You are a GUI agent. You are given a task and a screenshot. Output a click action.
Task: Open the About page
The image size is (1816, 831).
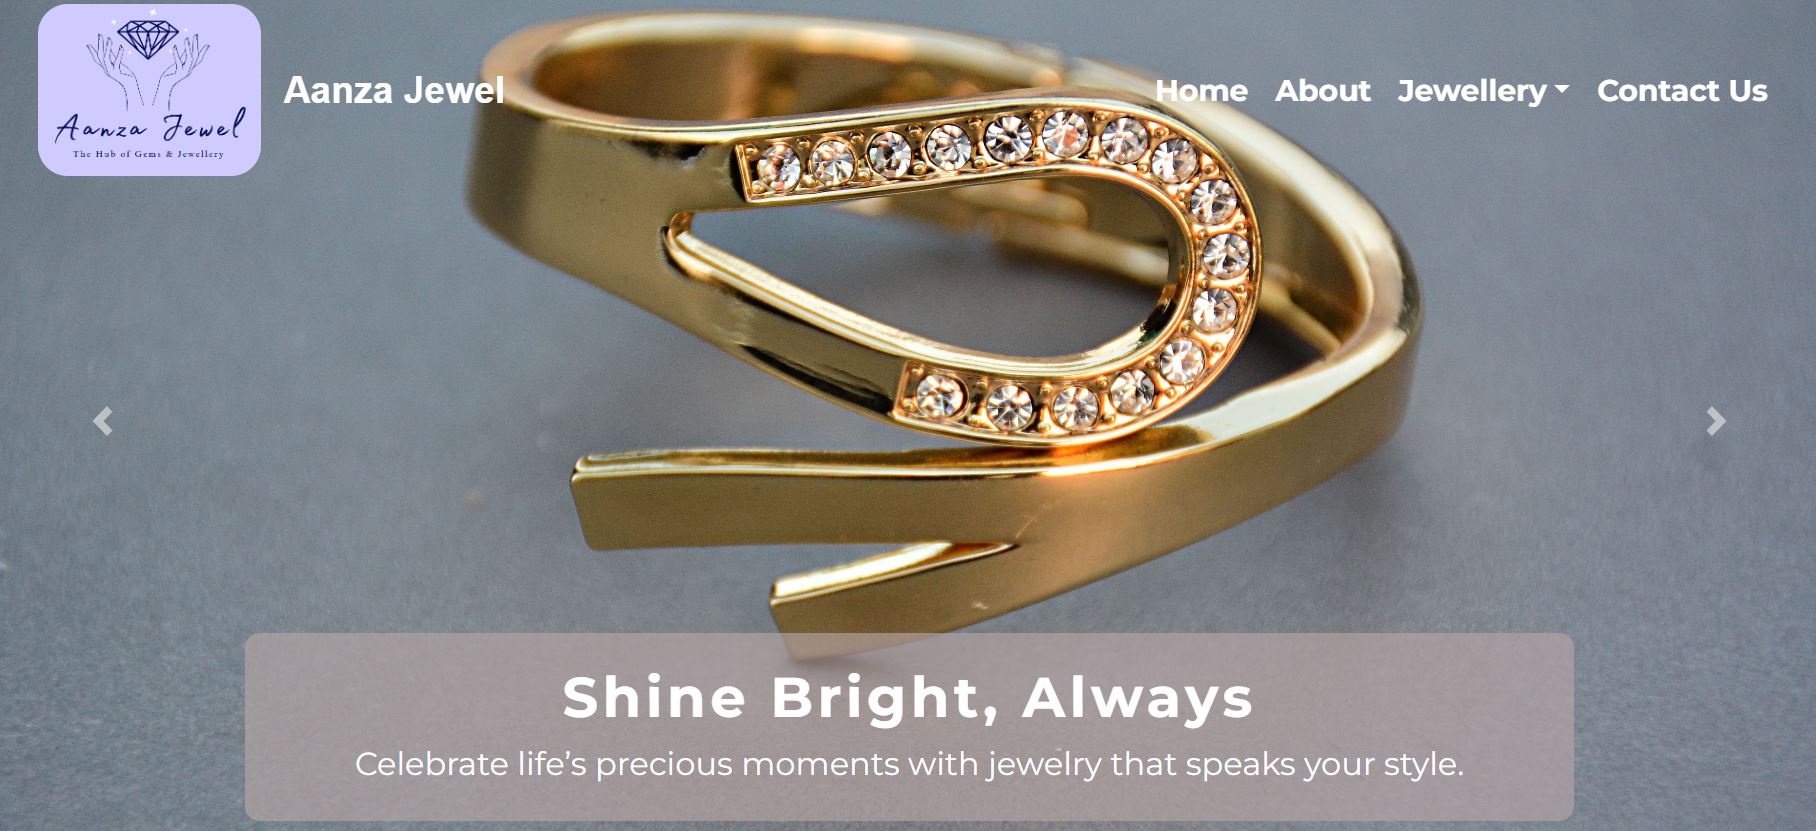[x=1322, y=91]
